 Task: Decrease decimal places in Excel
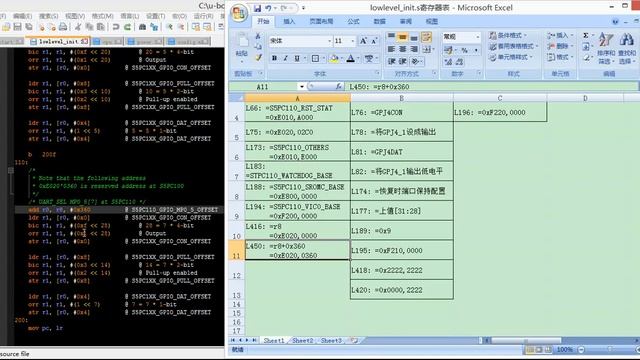pos(459,62)
